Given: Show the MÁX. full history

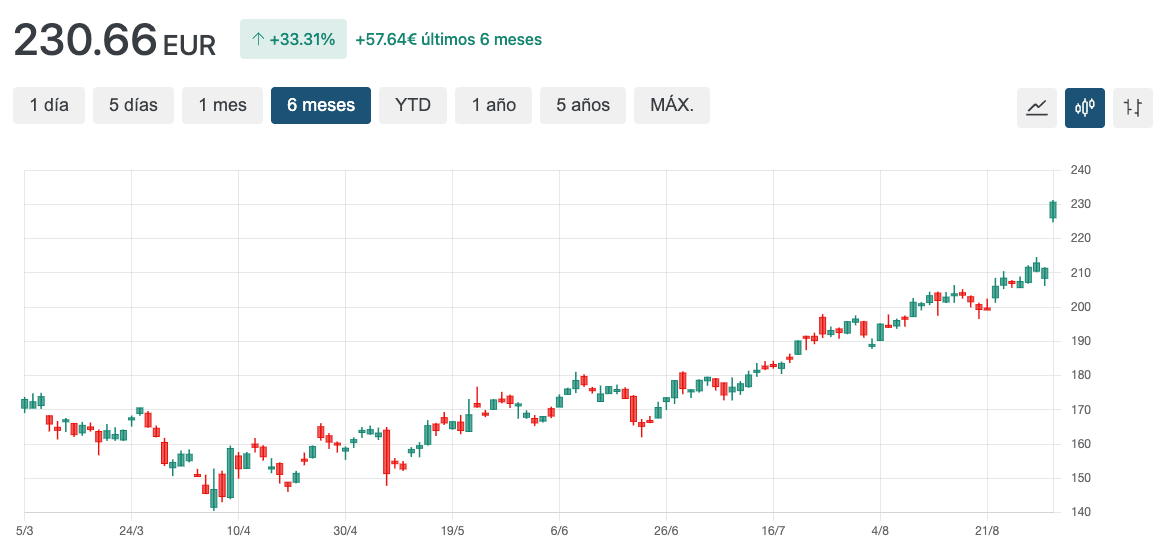Looking at the screenshot, I should pyautogui.click(x=672, y=105).
